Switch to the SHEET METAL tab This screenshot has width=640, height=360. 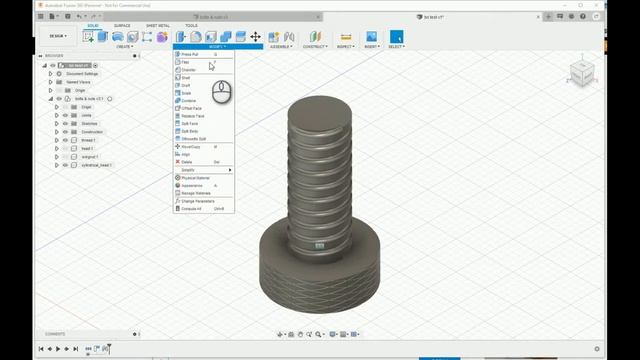(x=158, y=26)
